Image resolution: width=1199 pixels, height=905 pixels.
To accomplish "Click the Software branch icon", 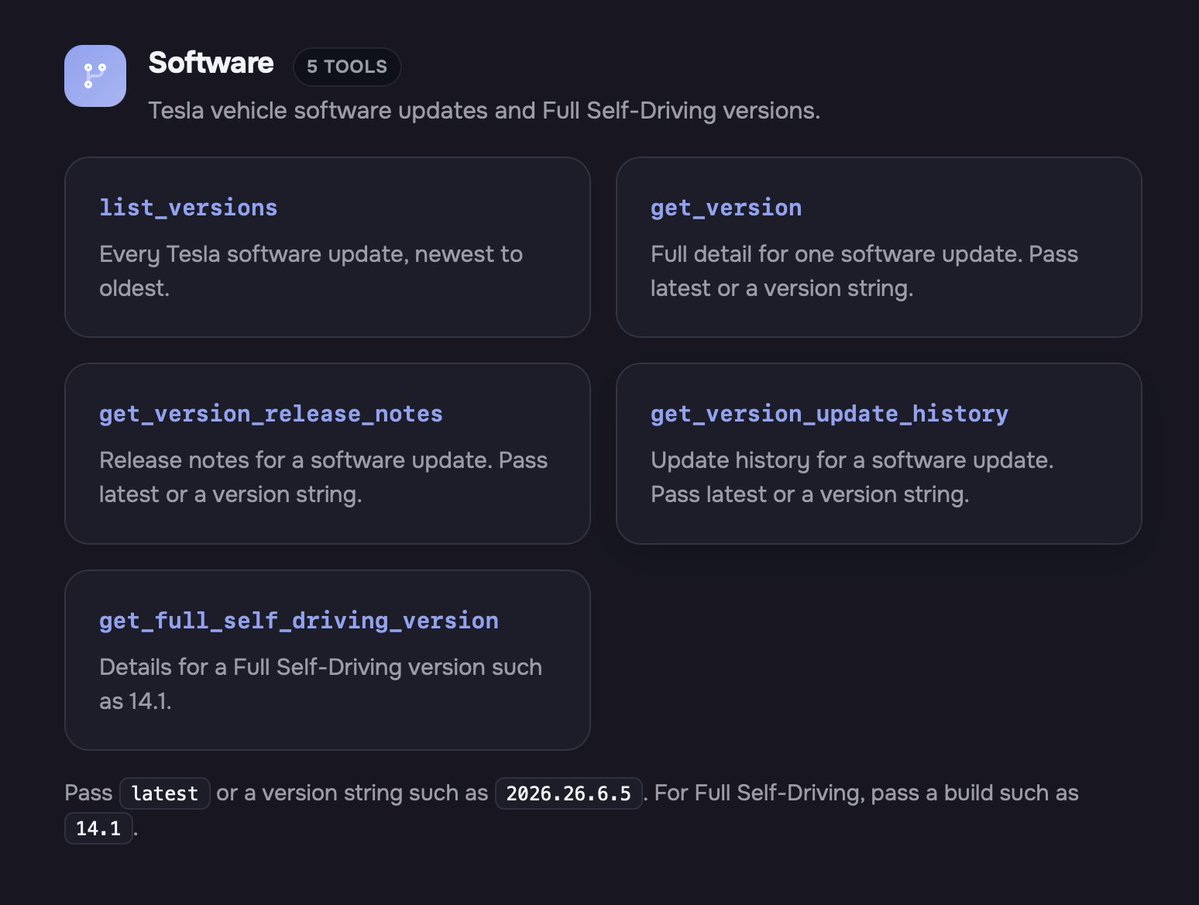I will click(95, 76).
